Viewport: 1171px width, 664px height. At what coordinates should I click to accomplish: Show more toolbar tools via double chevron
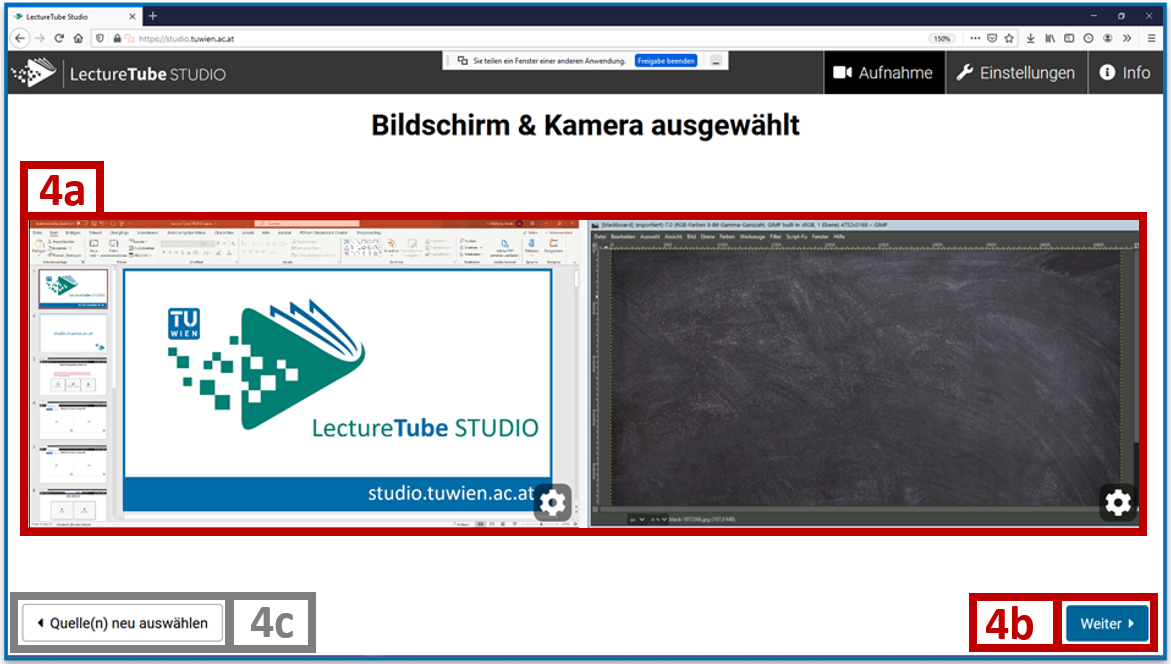tap(1127, 38)
